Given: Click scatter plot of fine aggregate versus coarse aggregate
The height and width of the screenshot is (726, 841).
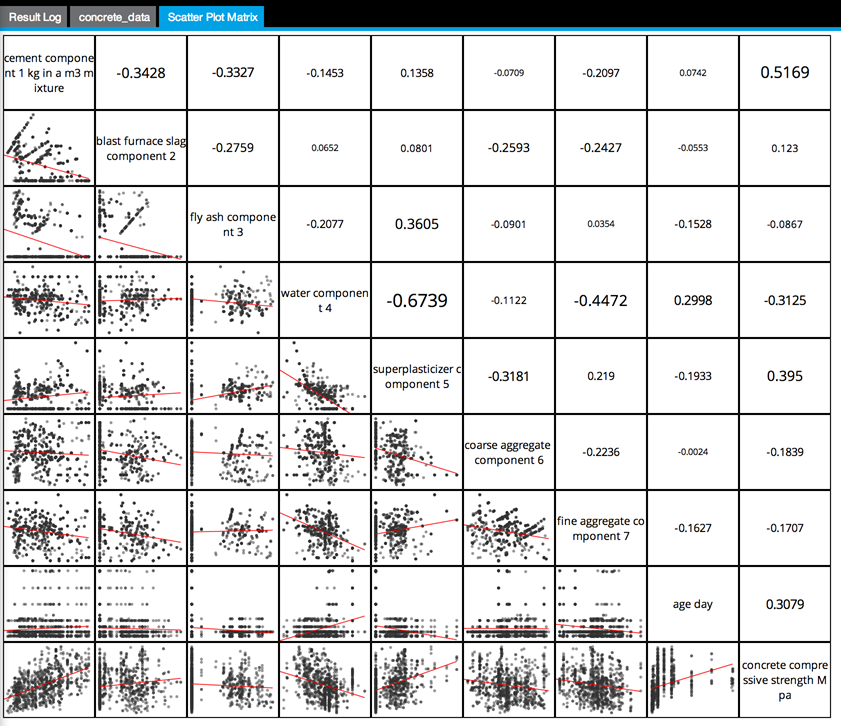Looking at the screenshot, I should pyautogui.click(x=509, y=528).
